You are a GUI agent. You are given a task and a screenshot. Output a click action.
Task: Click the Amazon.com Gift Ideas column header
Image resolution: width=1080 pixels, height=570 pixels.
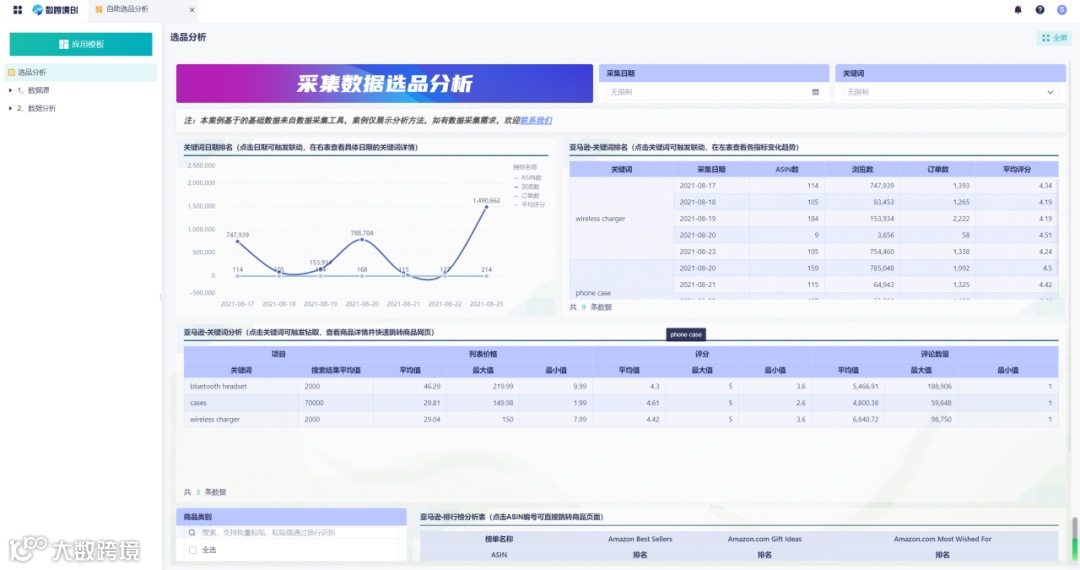point(765,539)
